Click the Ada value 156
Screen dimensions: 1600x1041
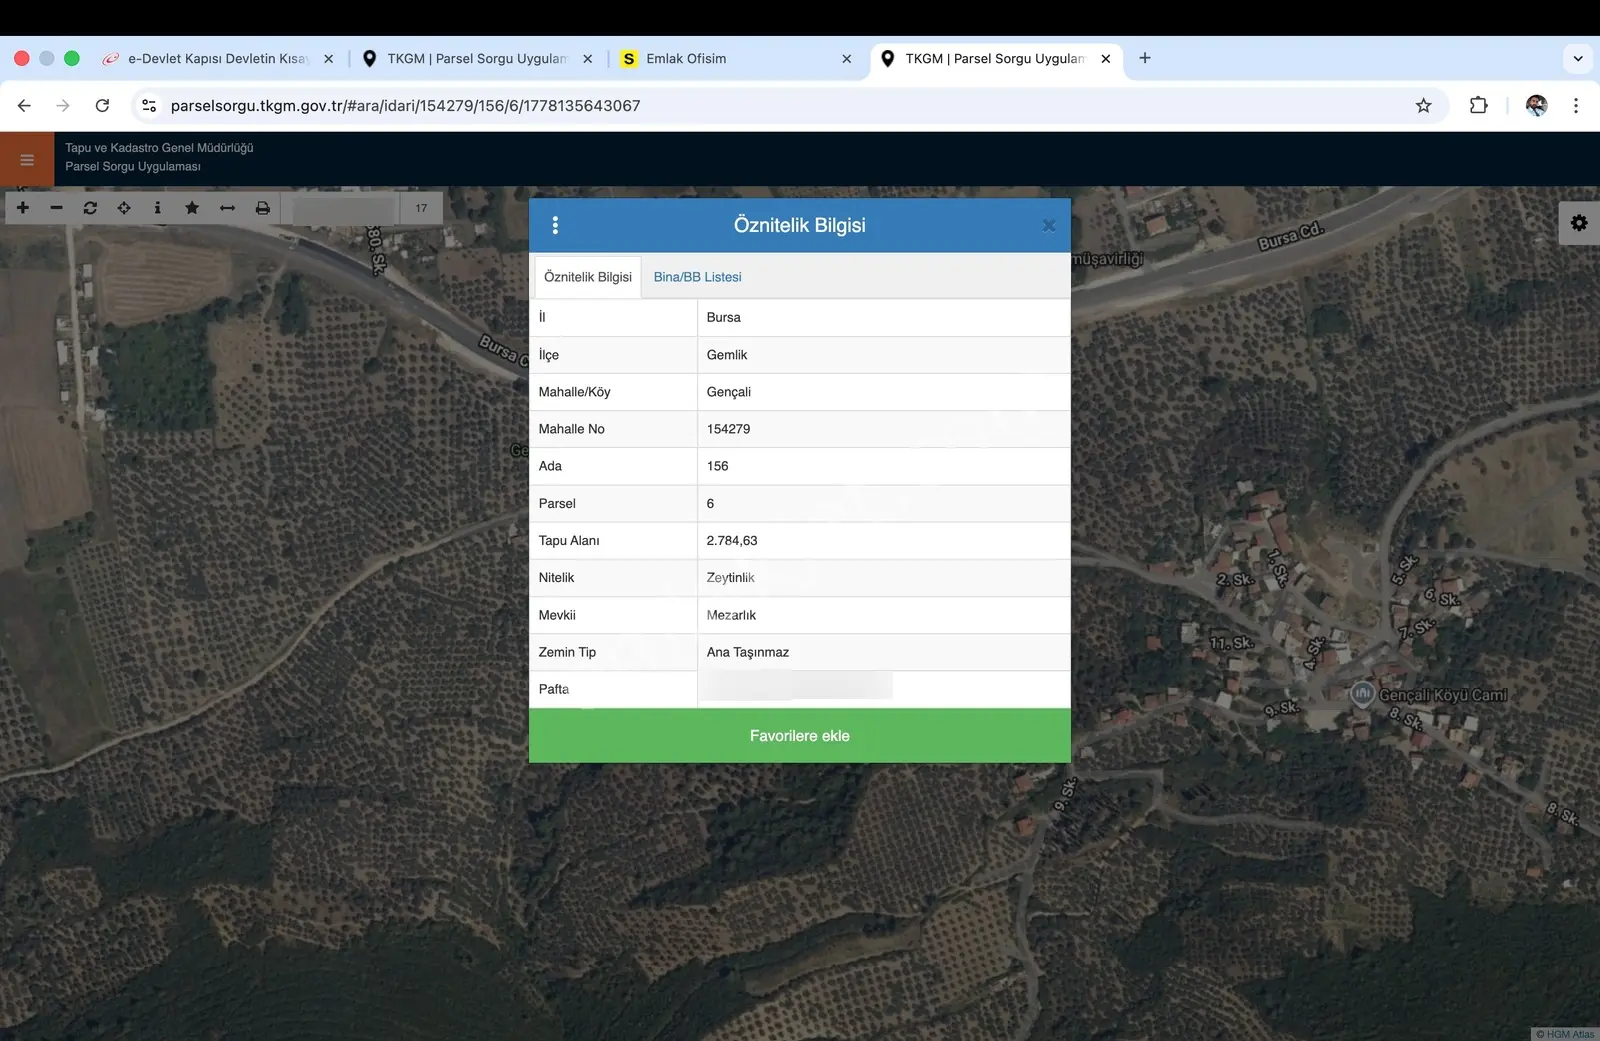pyautogui.click(x=717, y=466)
